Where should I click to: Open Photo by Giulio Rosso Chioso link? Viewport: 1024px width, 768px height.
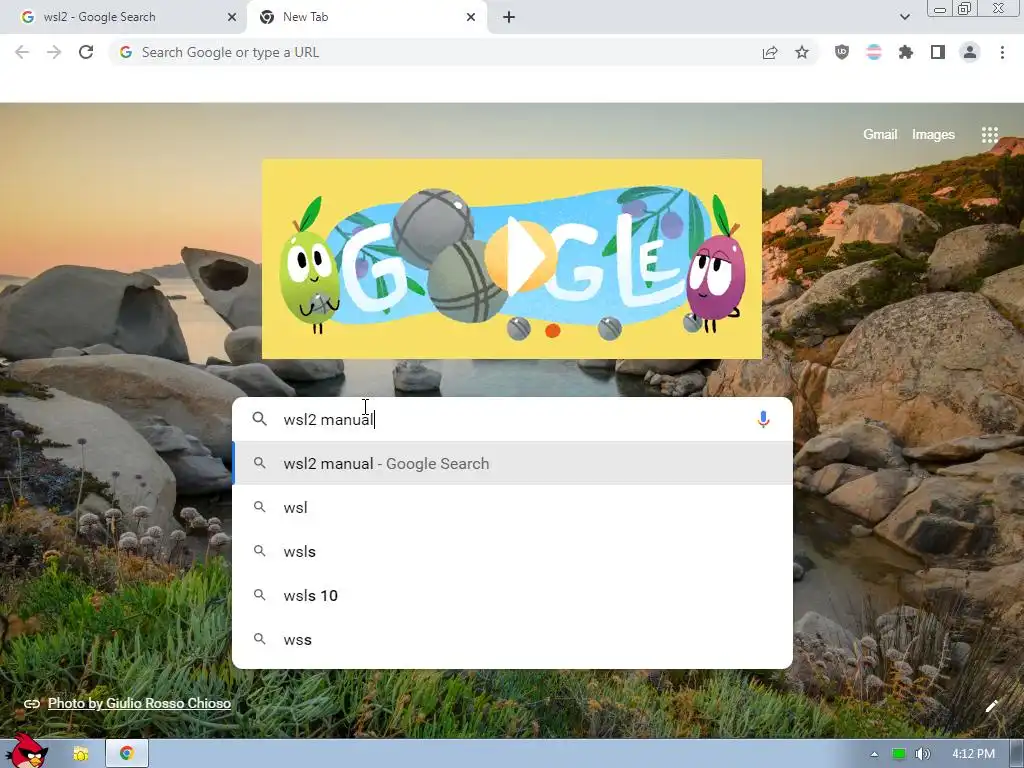pyautogui.click(x=139, y=703)
